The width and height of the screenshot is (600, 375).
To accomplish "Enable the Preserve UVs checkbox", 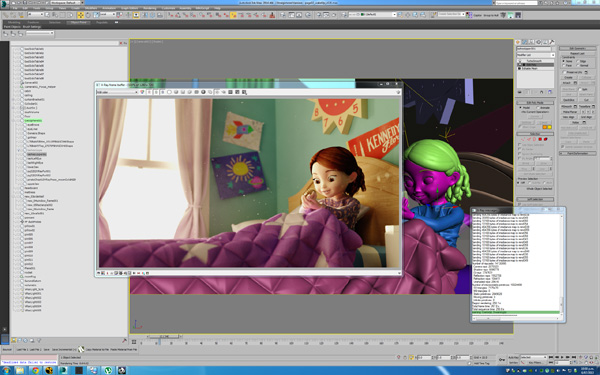I will point(564,72).
